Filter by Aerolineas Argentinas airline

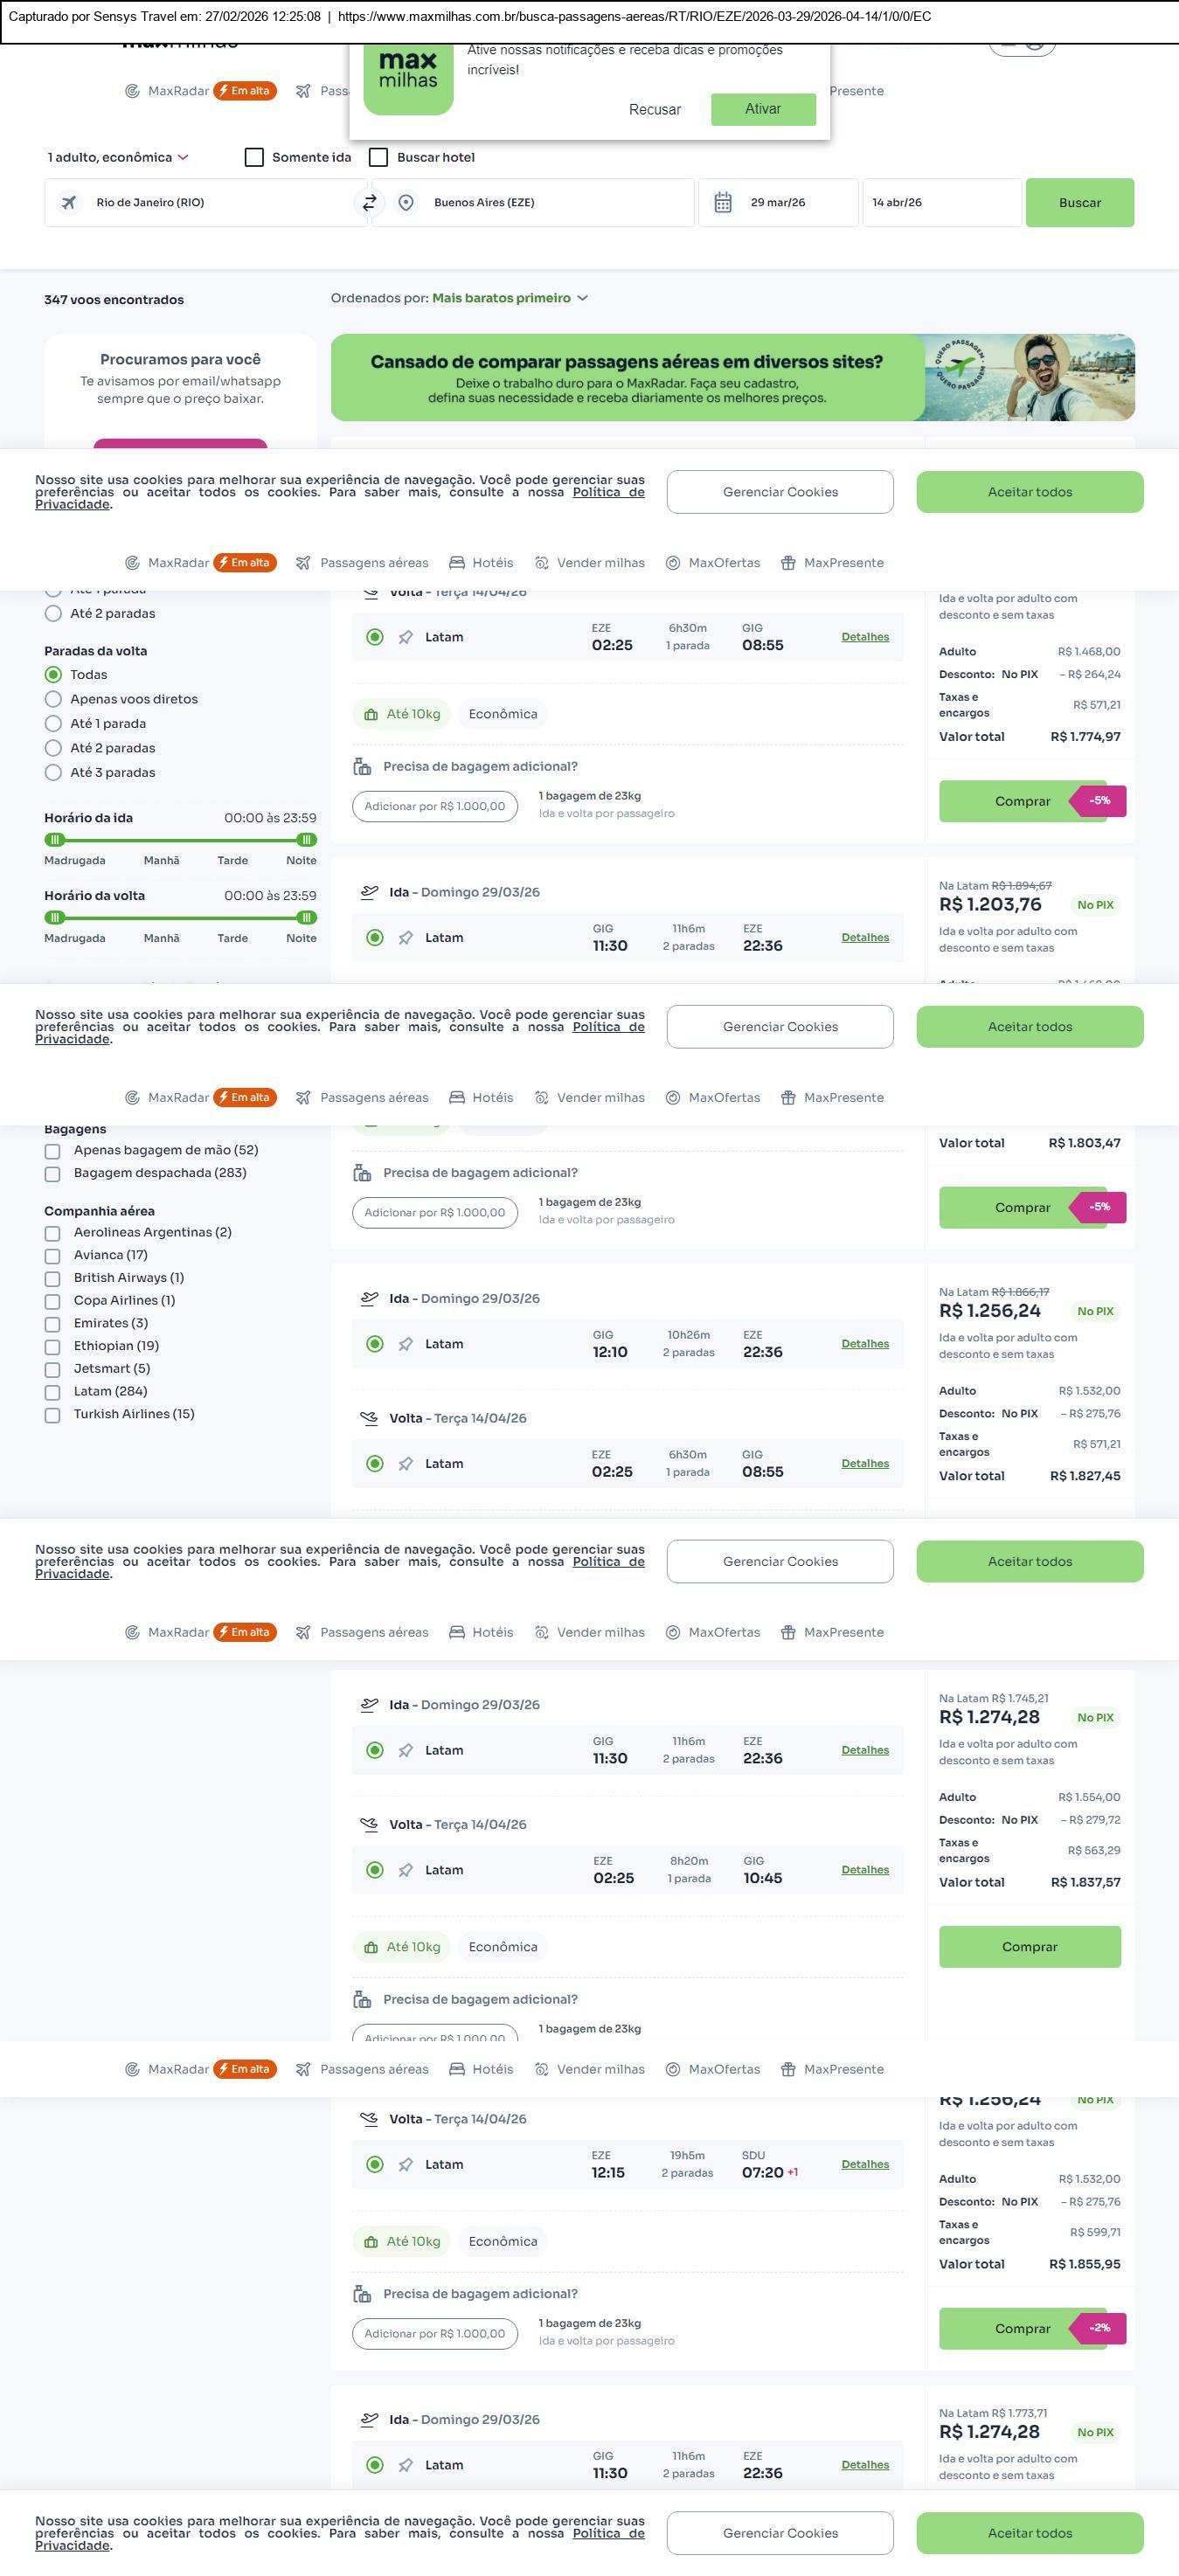pos(53,1233)
